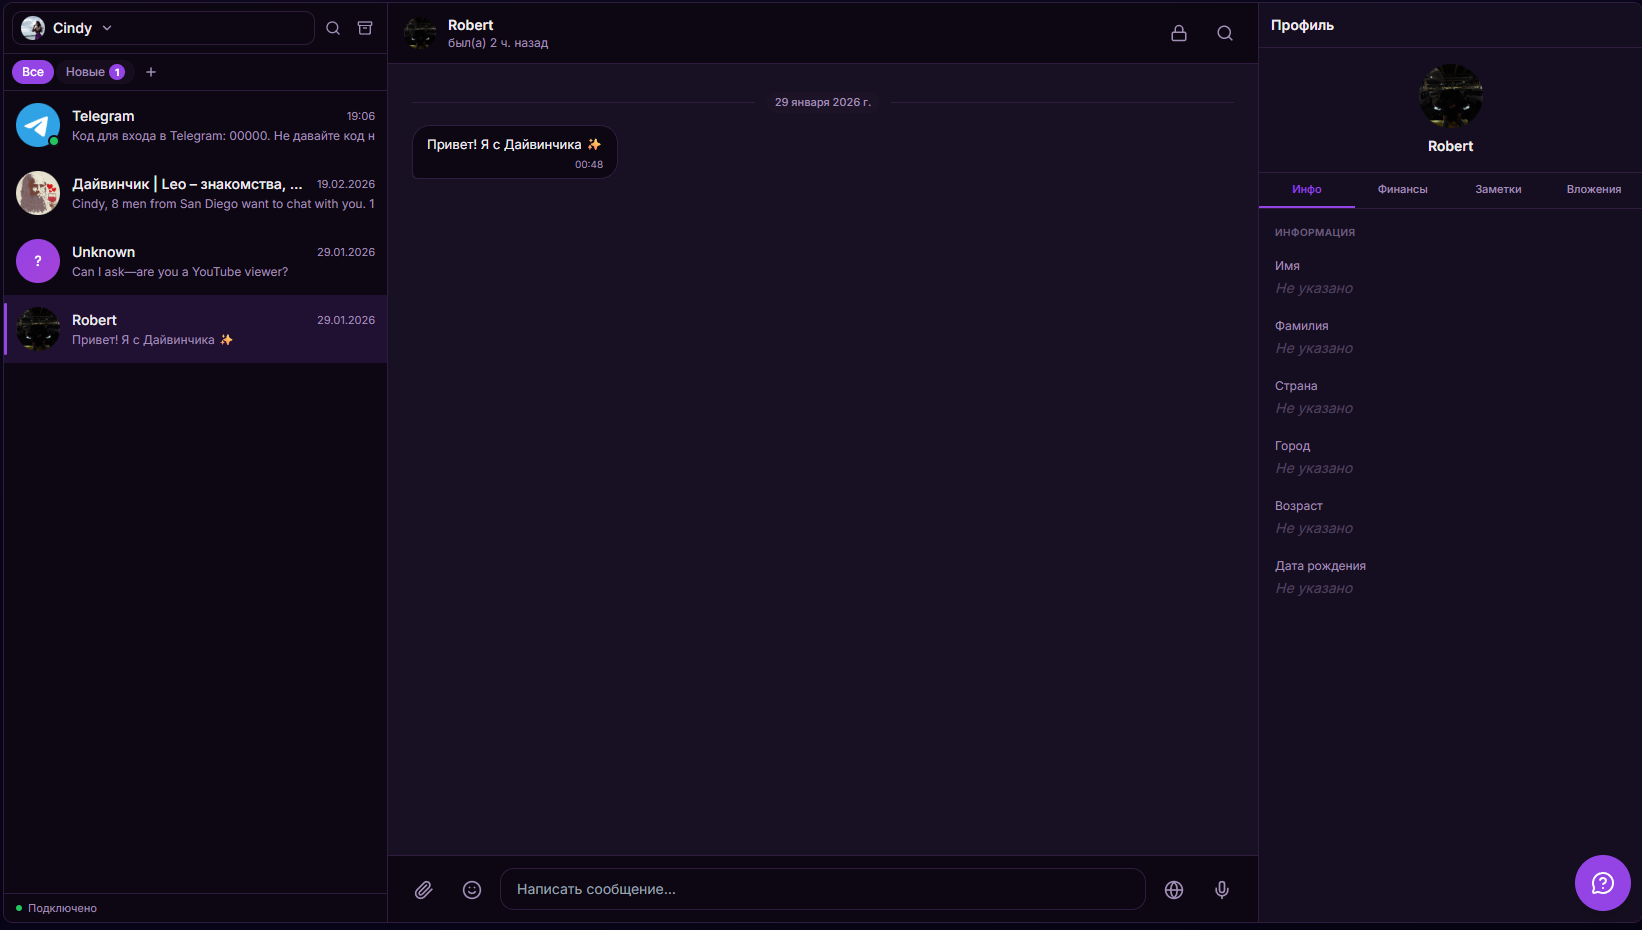Open the archive icon beside sidebar search
Viewport: 1642px width, 930px height.
365,28
